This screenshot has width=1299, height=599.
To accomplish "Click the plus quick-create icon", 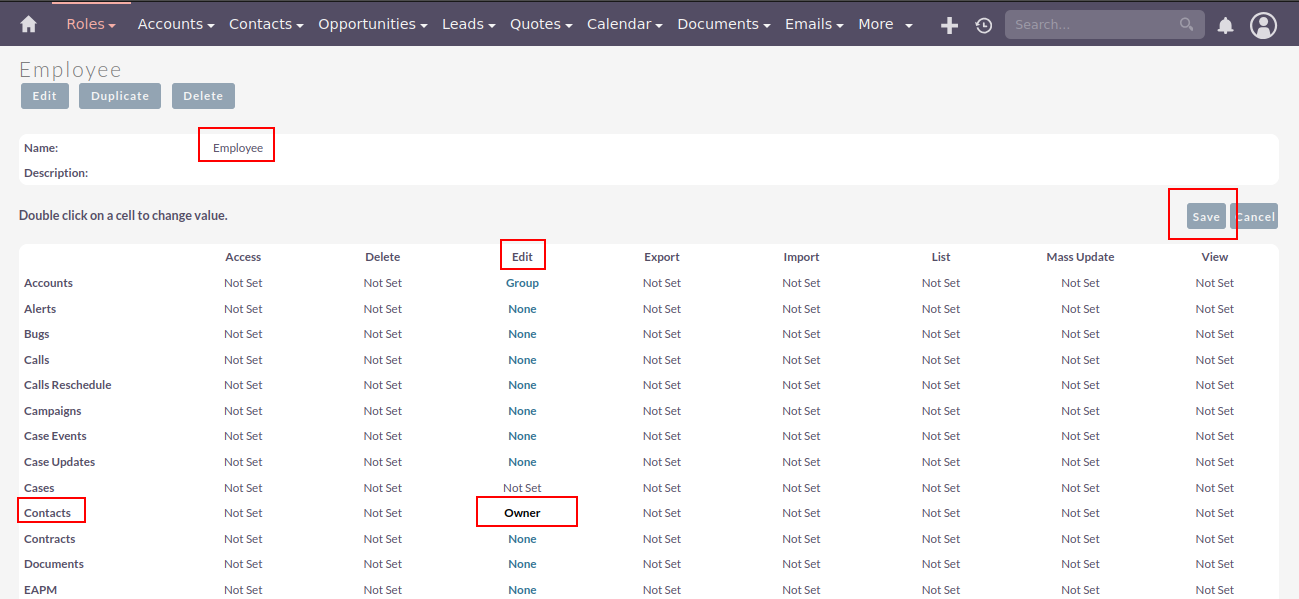I will [x=950, y=25].
